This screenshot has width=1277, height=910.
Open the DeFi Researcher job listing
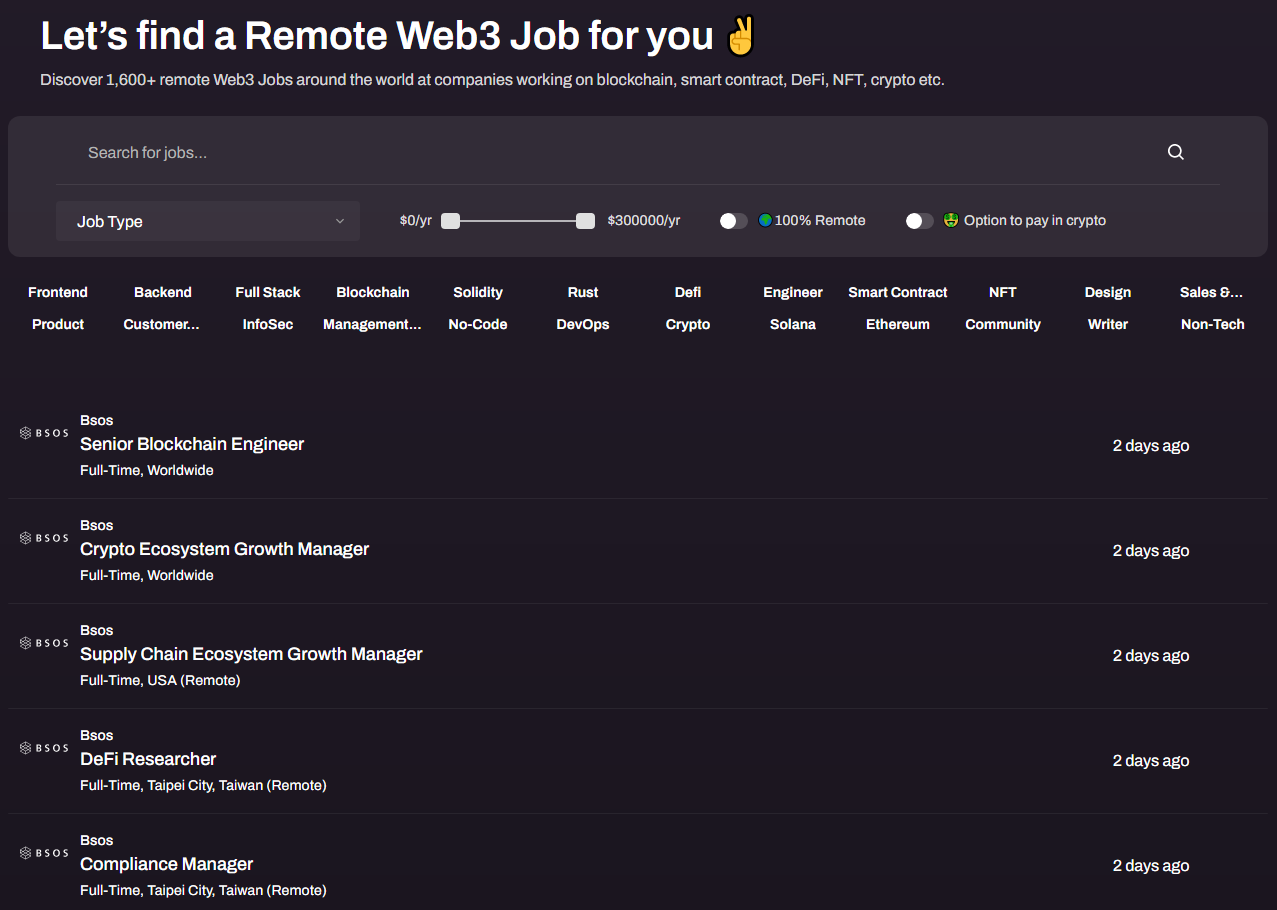pyautogui.click(x=148, y=759)
